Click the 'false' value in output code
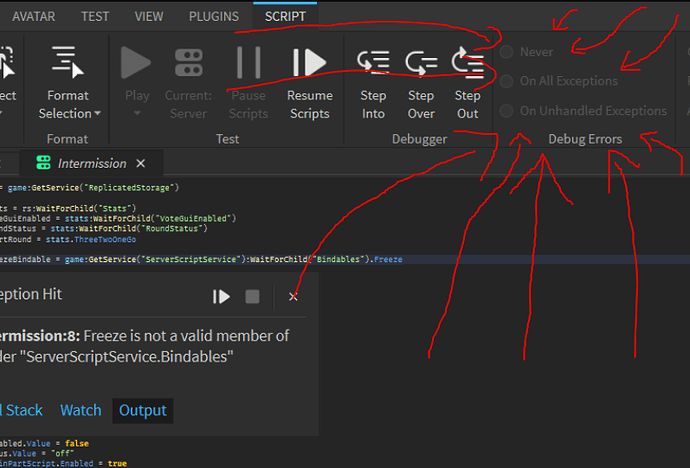The width and height of the screenshot is (690, 468). 77,443
